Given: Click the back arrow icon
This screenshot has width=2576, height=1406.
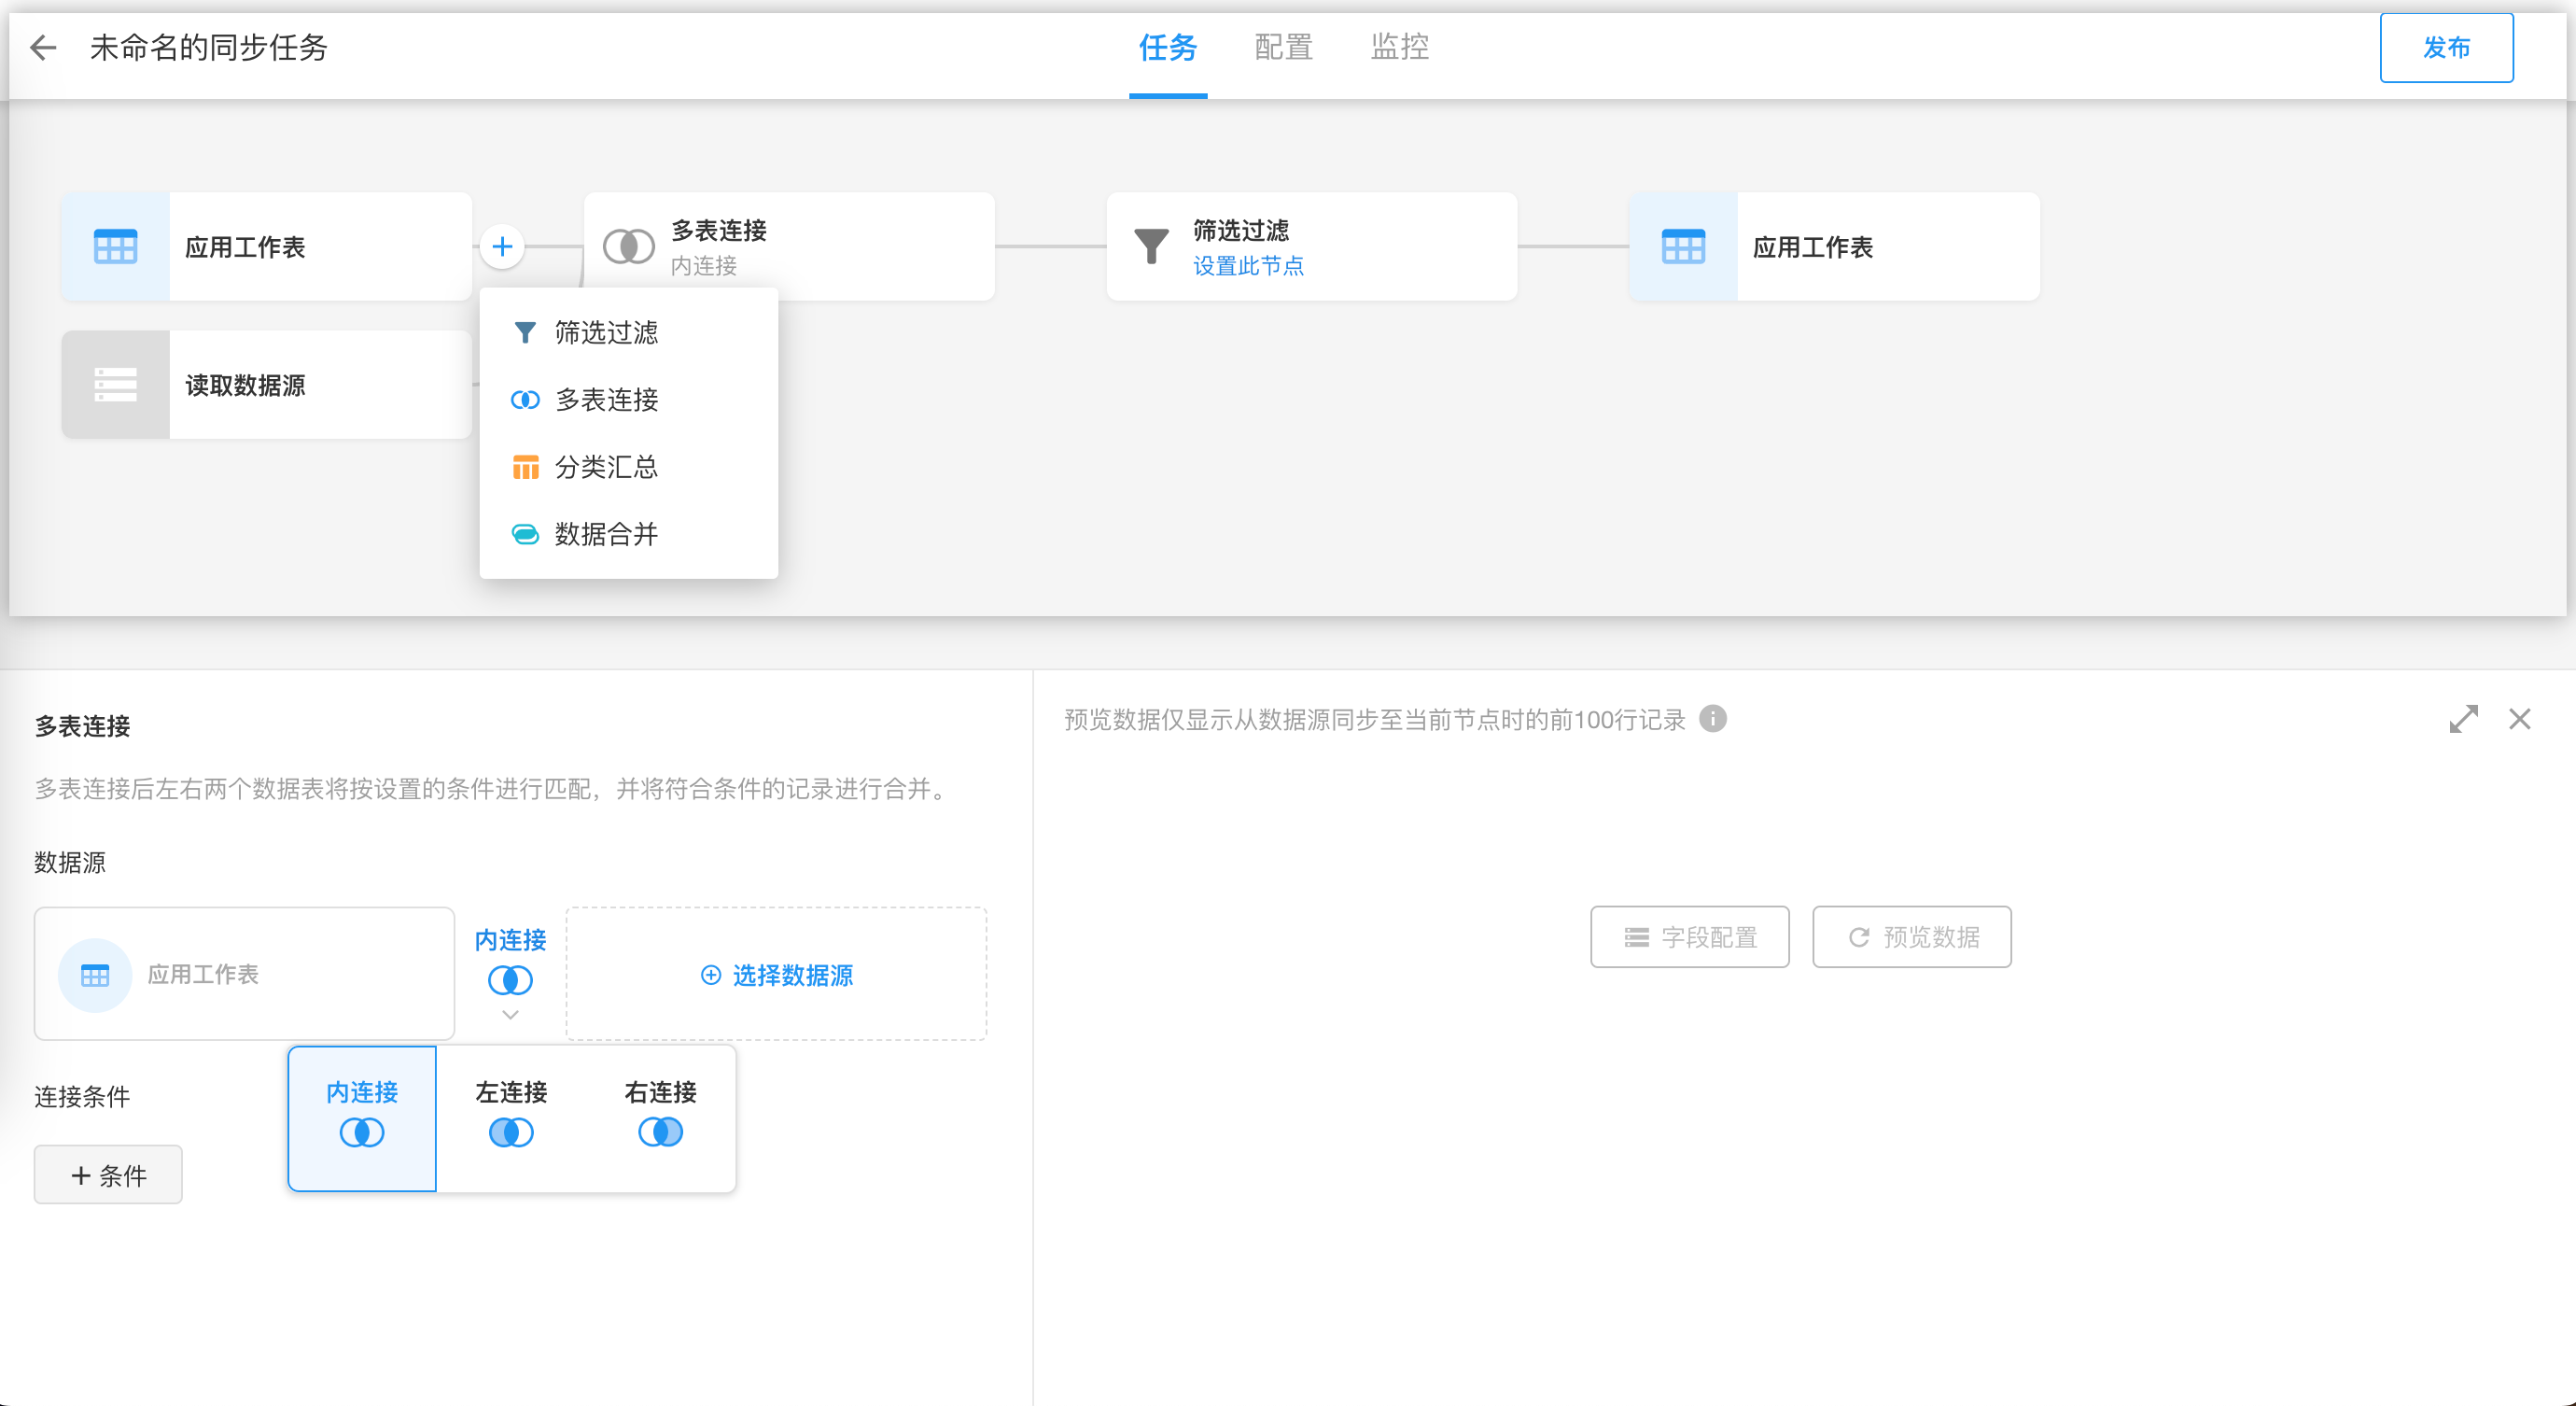Looking at the screenshot, I should pos(43,47).
